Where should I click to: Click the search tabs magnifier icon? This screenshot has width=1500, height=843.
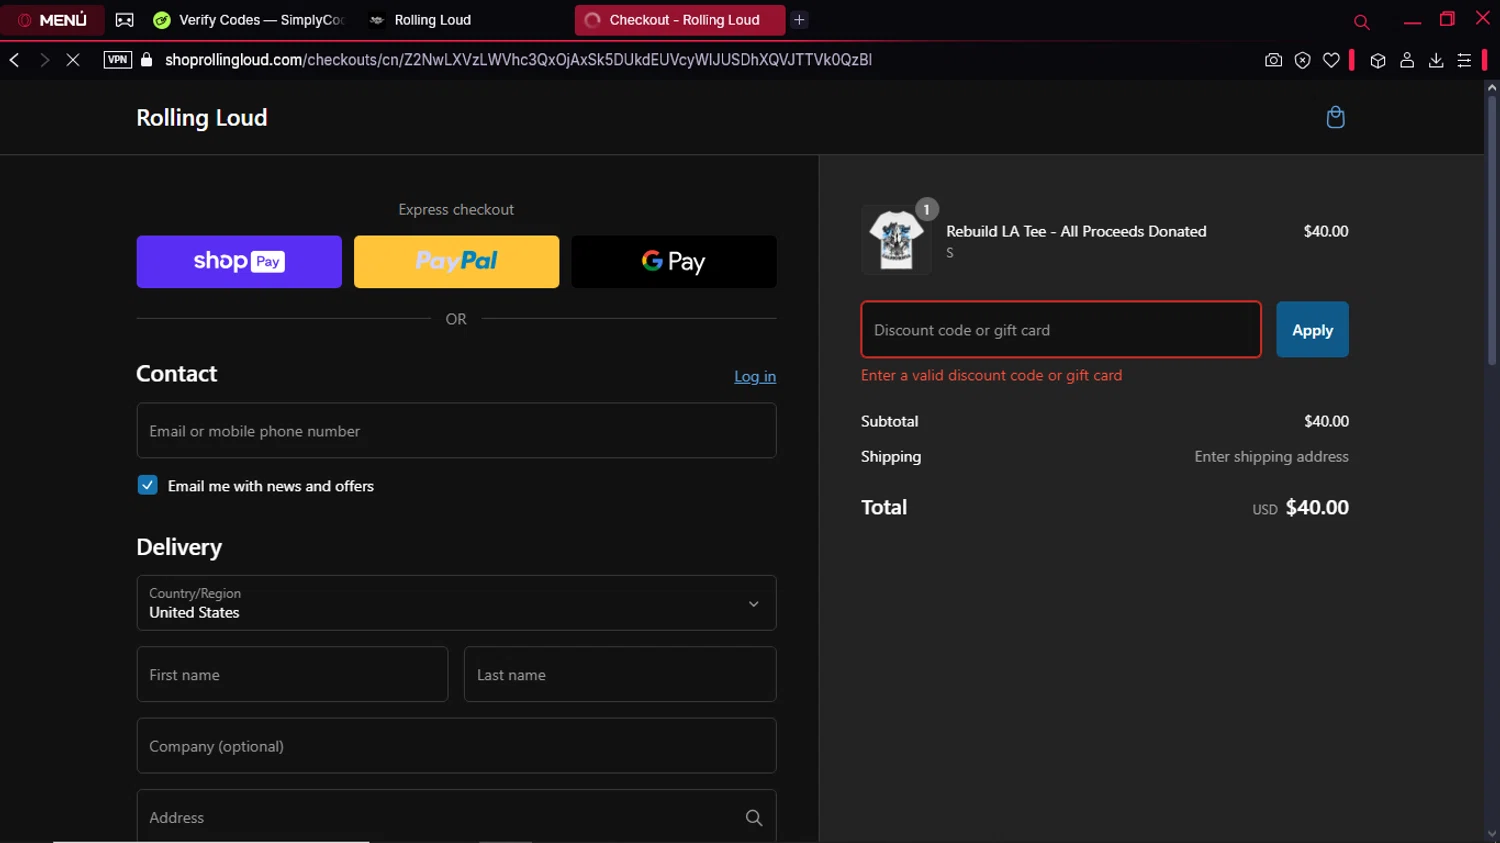1361,21
